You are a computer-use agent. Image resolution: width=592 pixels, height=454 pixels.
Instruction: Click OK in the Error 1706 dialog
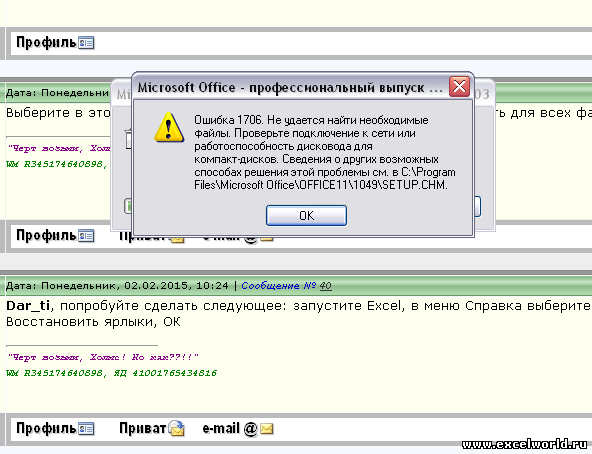(x=306, y=216)
